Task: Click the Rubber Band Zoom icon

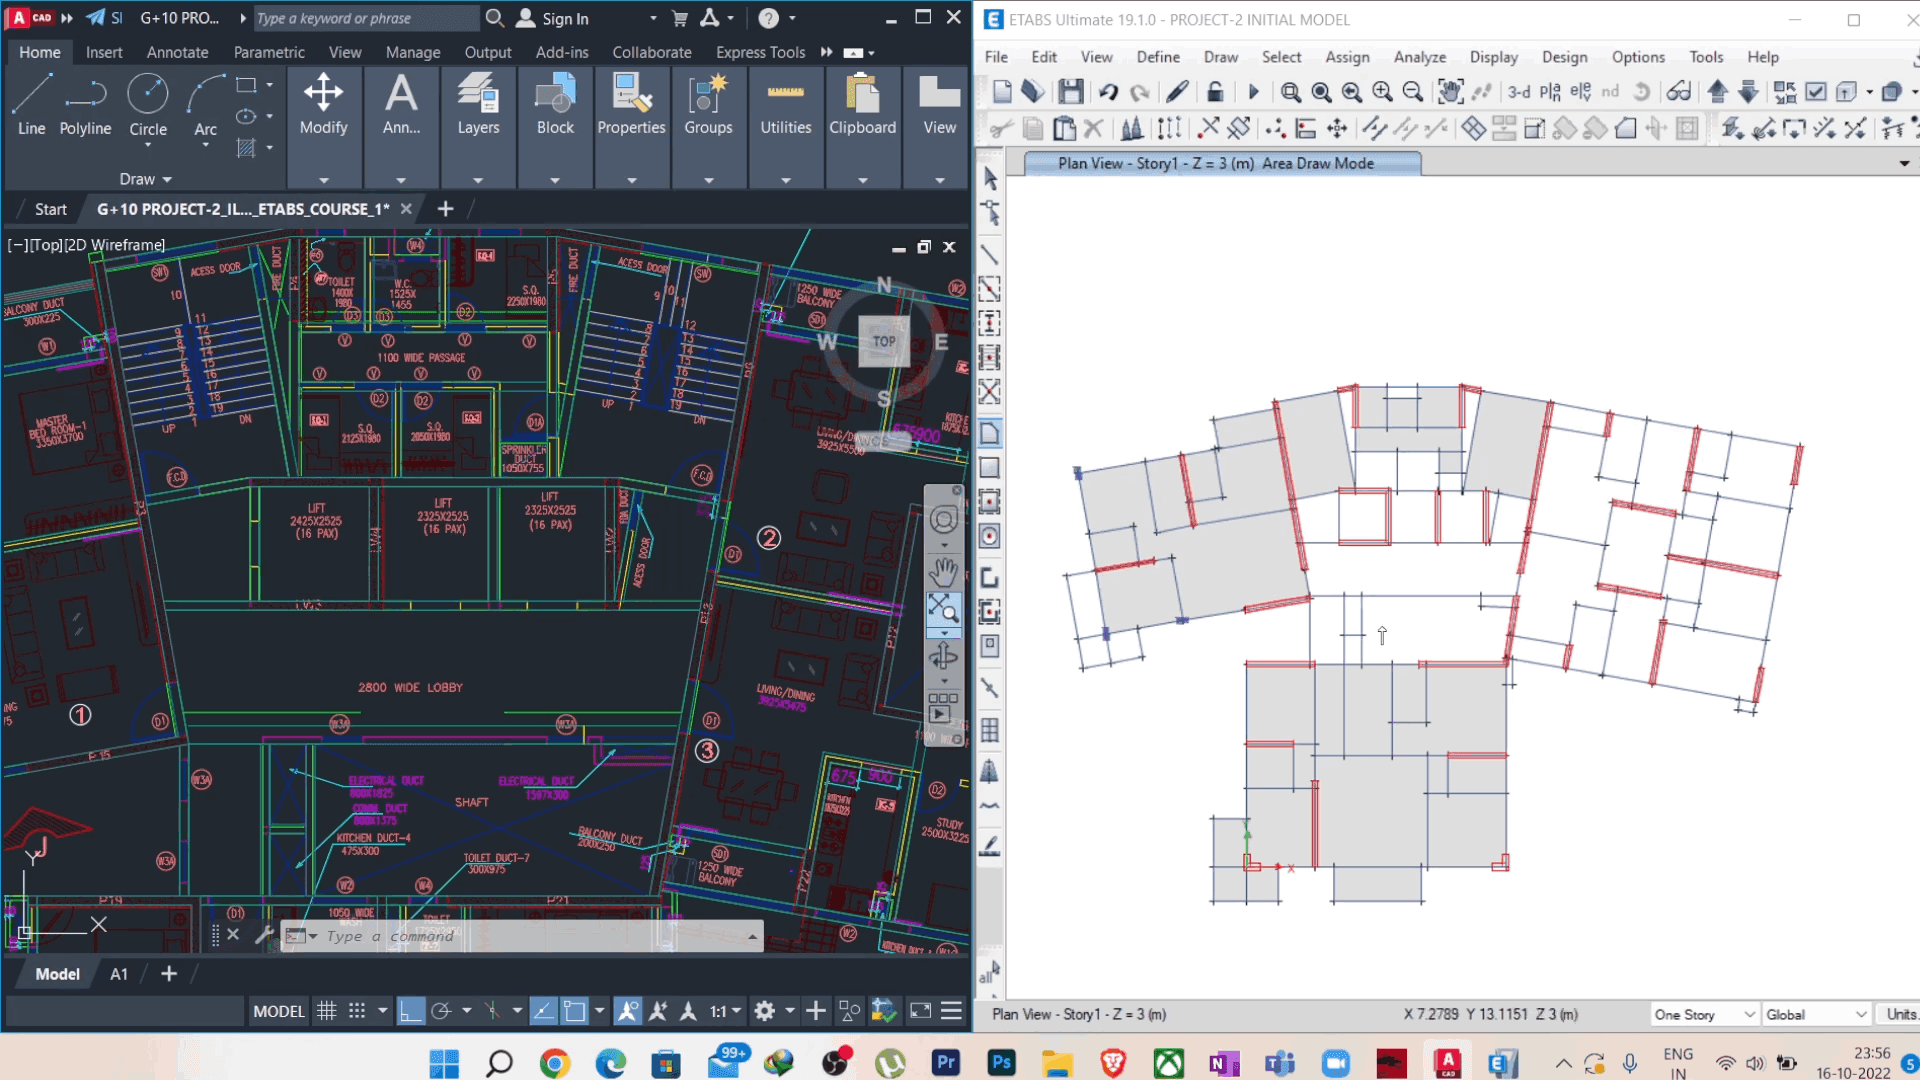Action: 1290,92
